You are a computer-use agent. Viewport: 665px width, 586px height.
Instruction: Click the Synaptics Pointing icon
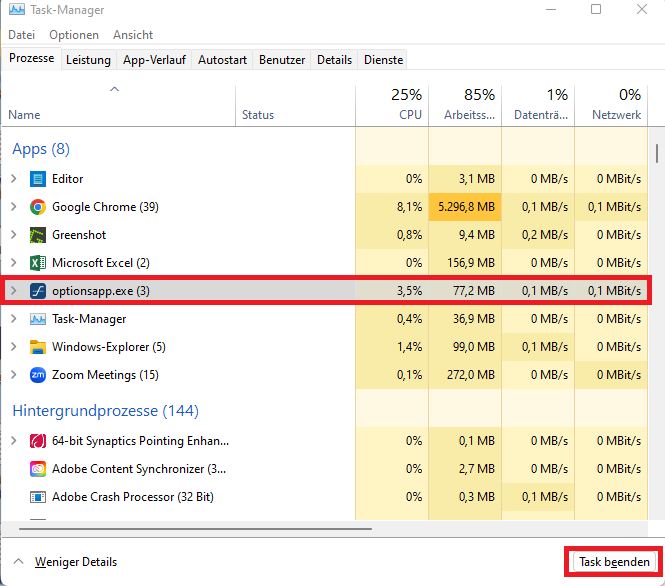point(38,441)
